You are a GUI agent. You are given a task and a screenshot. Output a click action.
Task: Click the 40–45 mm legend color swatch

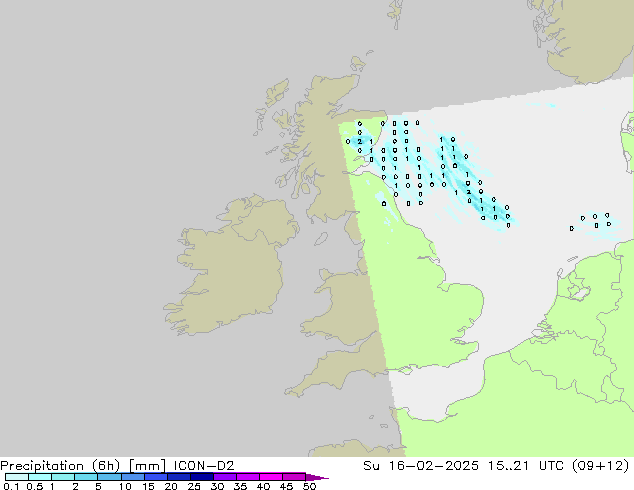[x=271, y=477]
